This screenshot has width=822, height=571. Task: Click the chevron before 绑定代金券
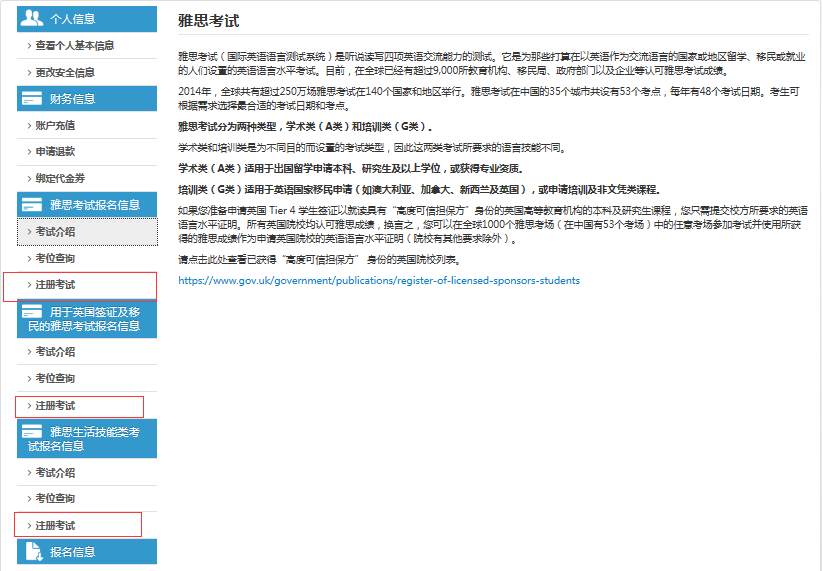coord(29,178)
